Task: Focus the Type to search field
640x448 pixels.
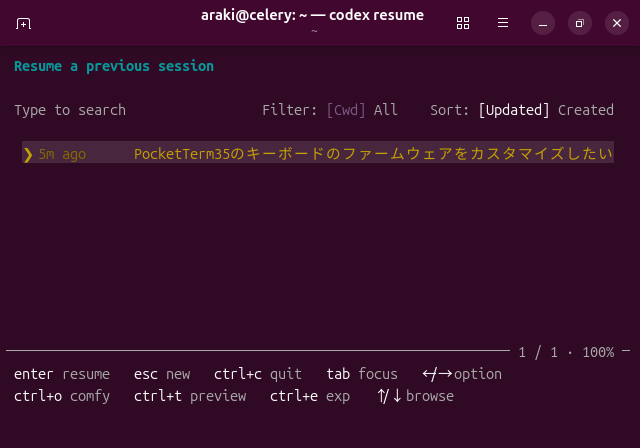Action: (x=70, y=110)
